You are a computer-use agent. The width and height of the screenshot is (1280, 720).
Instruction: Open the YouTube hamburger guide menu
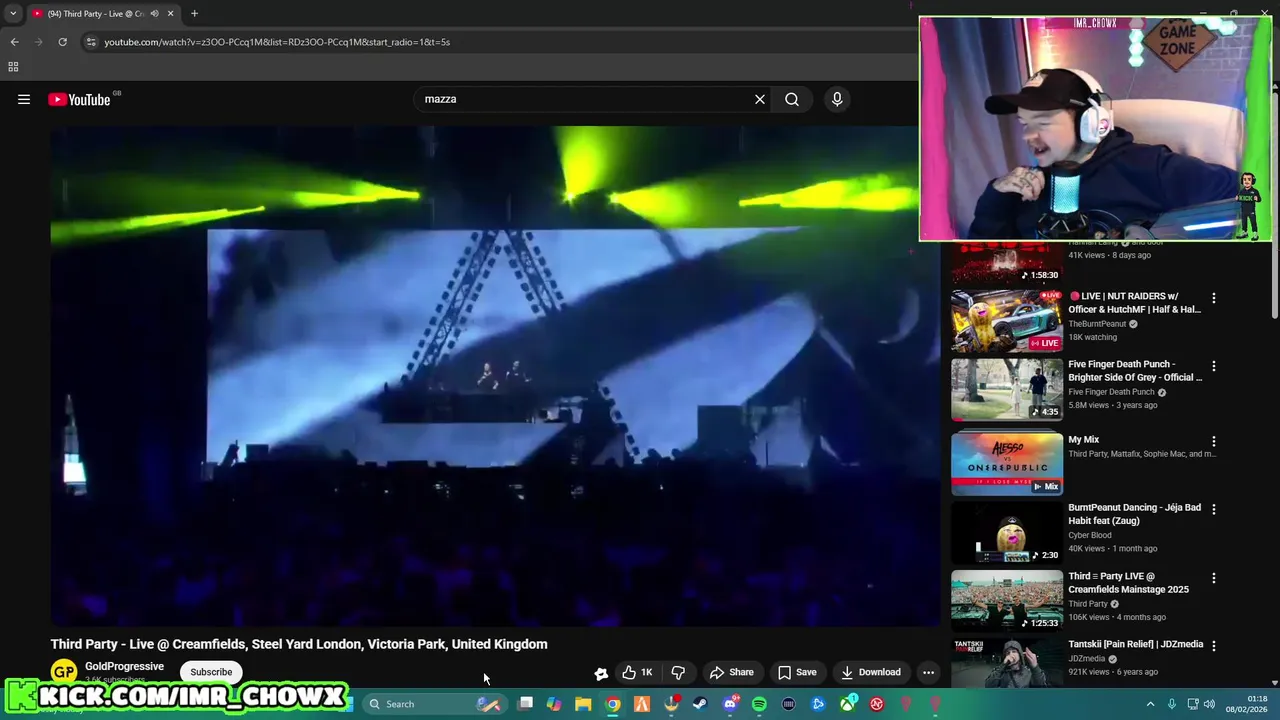[x=24, y=99]
